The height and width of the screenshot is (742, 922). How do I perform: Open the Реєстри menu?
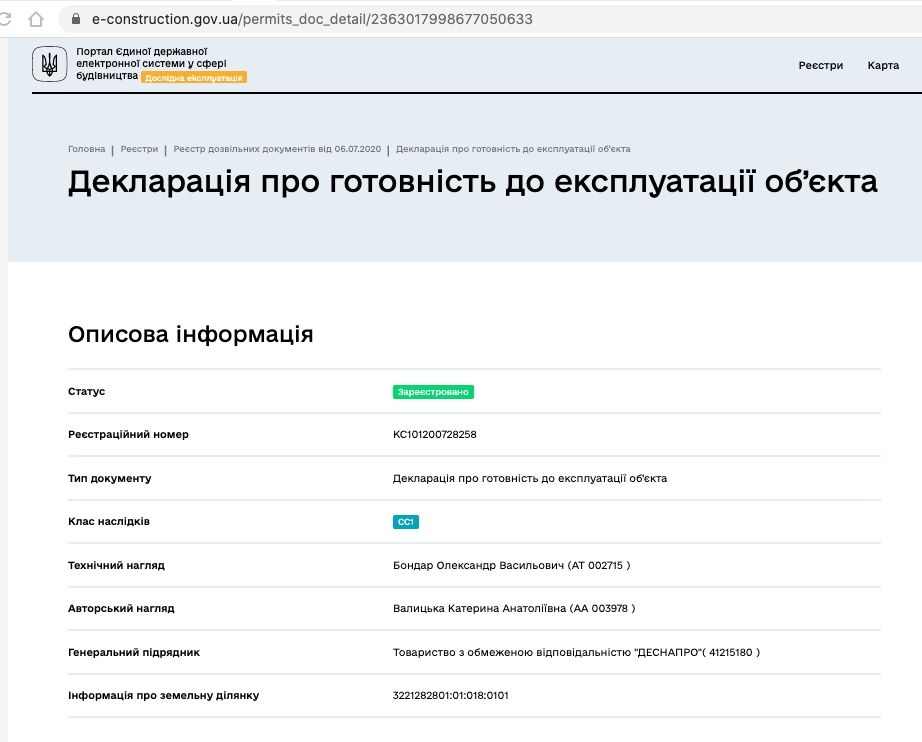point(820,65)
